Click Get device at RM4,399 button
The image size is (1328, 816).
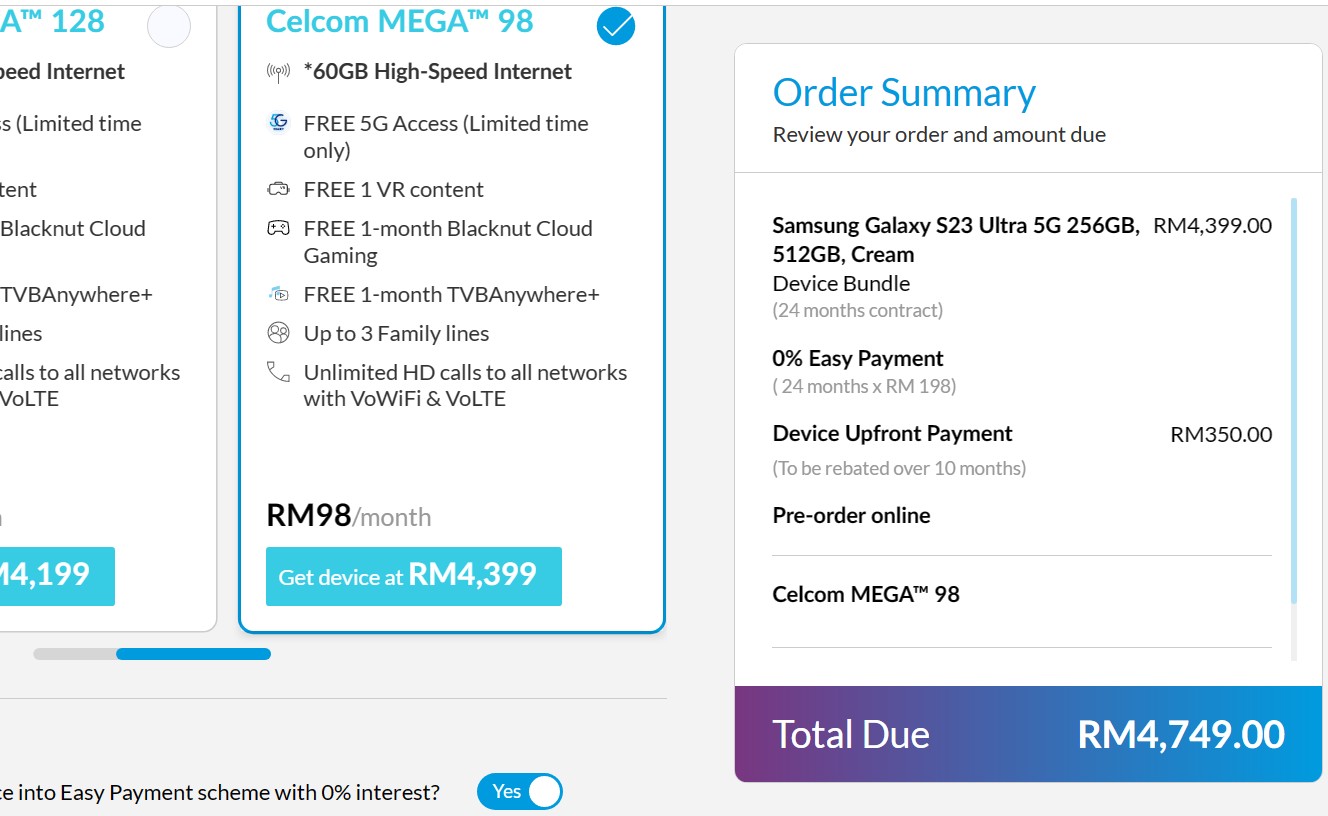click(x=414, y=576)
